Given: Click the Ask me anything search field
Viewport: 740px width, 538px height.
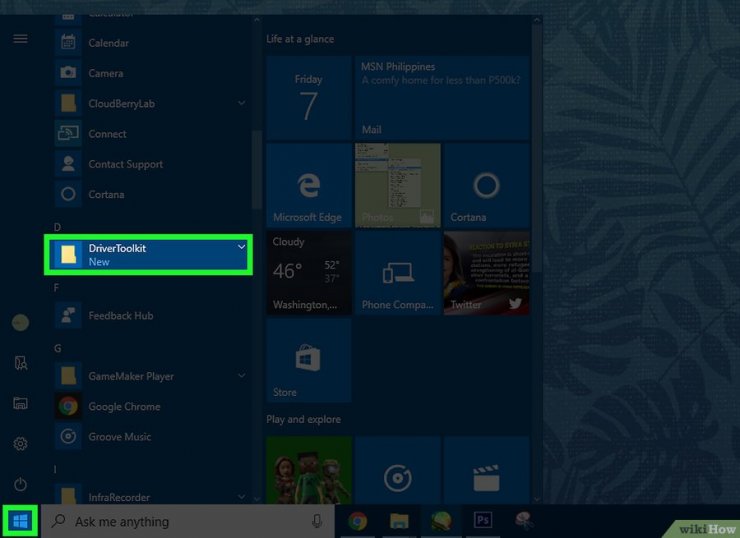Looking at the screenshot, I should tap(180, 521).
